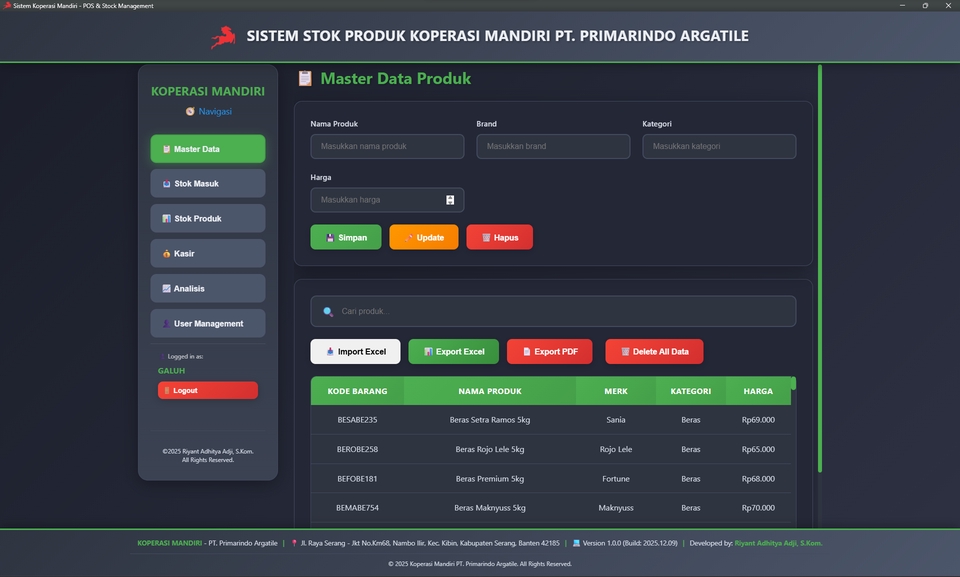Click the Harga field spinner arrows
Screen dimensions: 960x577
(x=450, y=200)
